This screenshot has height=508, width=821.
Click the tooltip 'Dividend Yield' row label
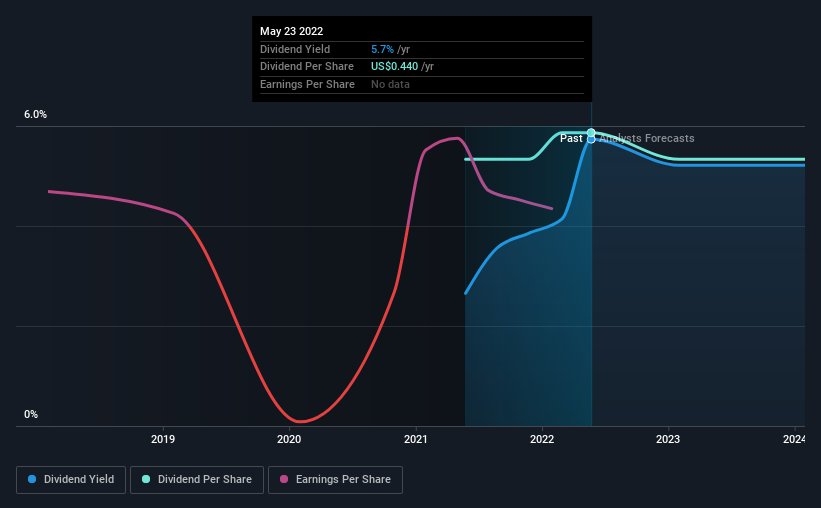tap(295, 49)
